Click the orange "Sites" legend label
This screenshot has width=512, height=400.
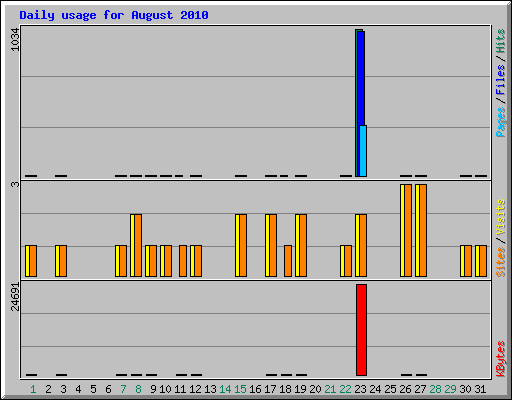click(x=500, y=262)
